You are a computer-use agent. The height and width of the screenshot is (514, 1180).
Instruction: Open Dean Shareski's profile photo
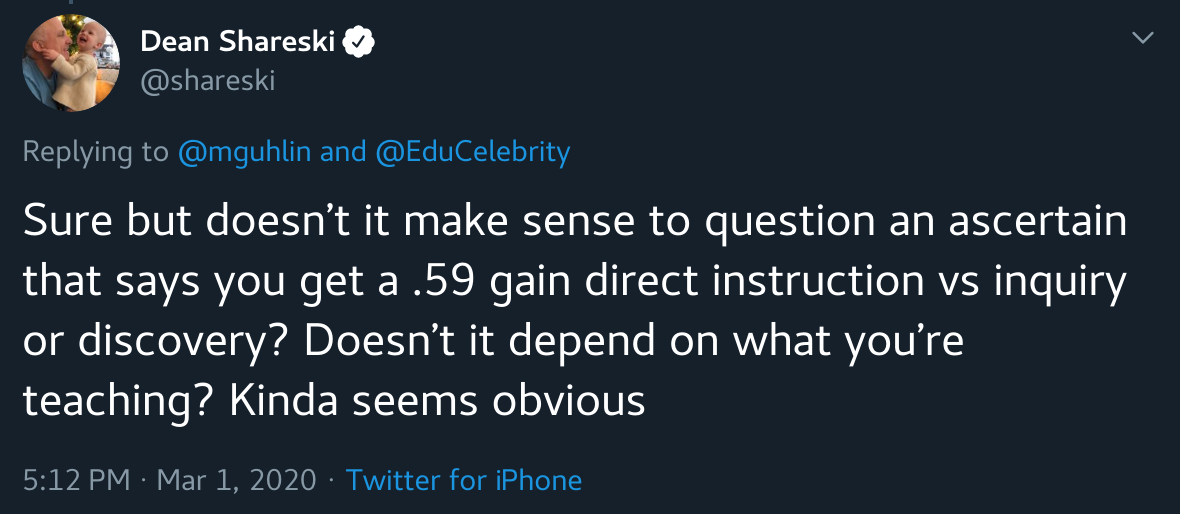click(x=66, y=63)
